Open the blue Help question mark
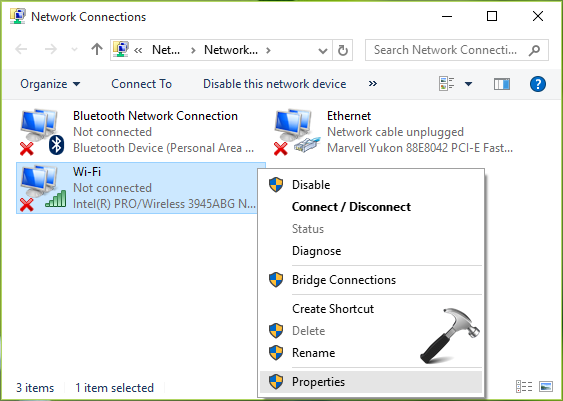563x401 pixels. (538, 84)
